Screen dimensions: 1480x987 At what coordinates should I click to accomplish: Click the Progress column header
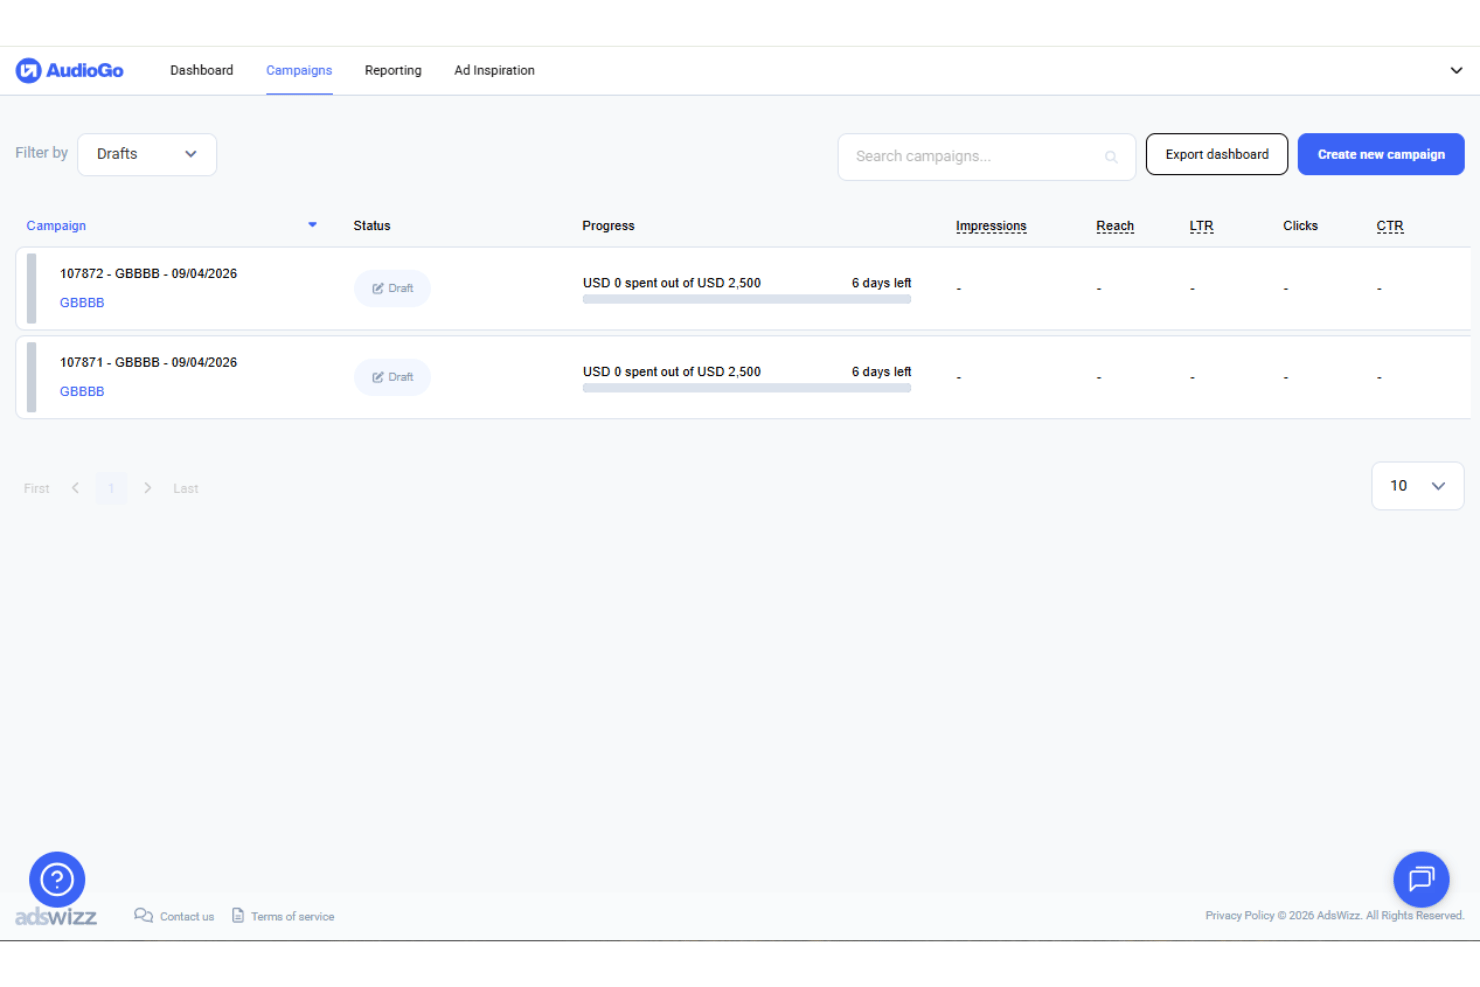(608, 226)
